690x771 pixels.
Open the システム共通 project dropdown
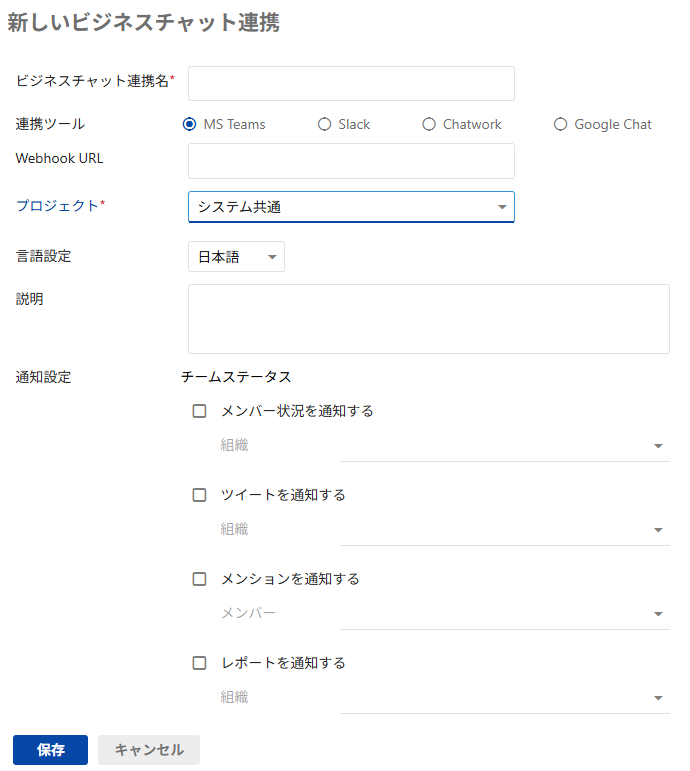351,207
